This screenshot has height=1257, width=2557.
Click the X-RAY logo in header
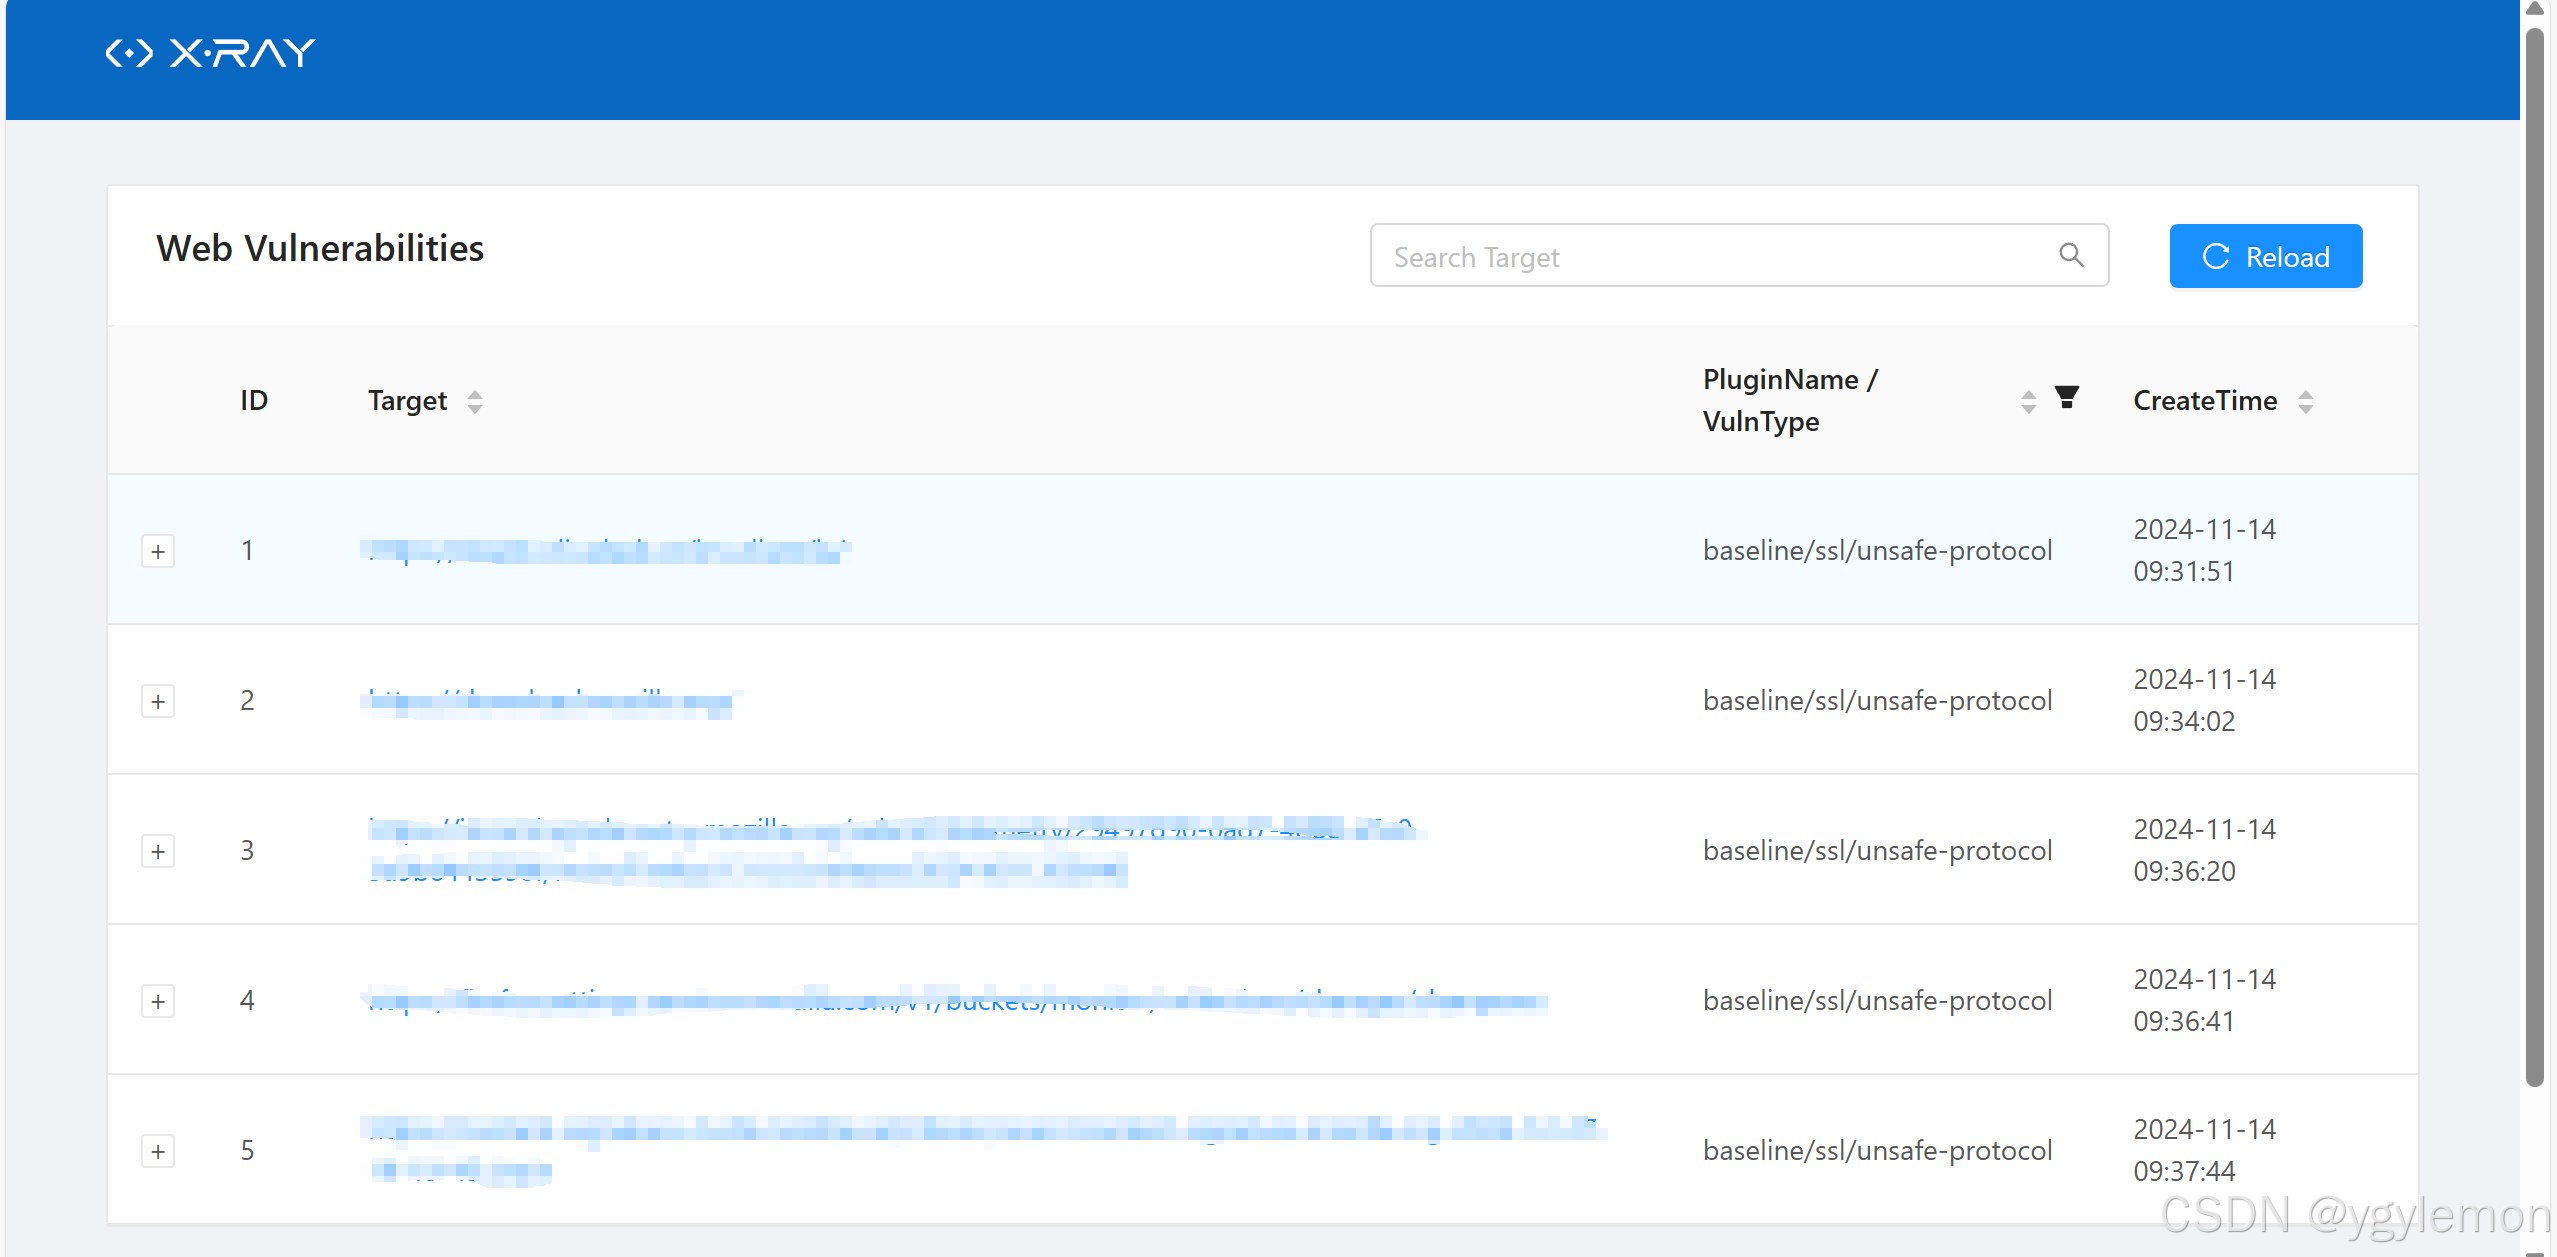tap(210, 53)
